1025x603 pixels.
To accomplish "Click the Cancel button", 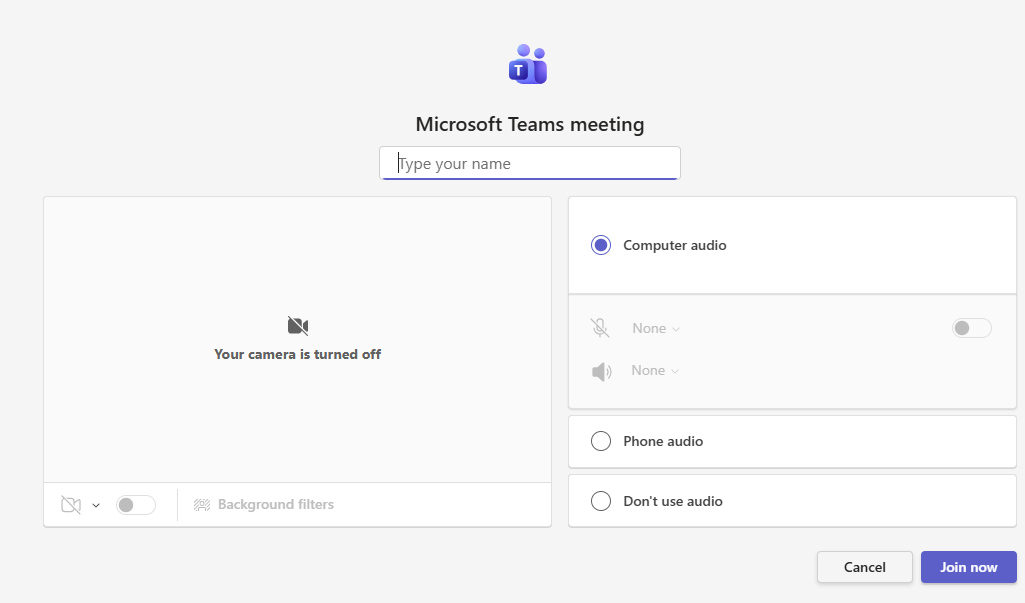I will coord(865,567).
